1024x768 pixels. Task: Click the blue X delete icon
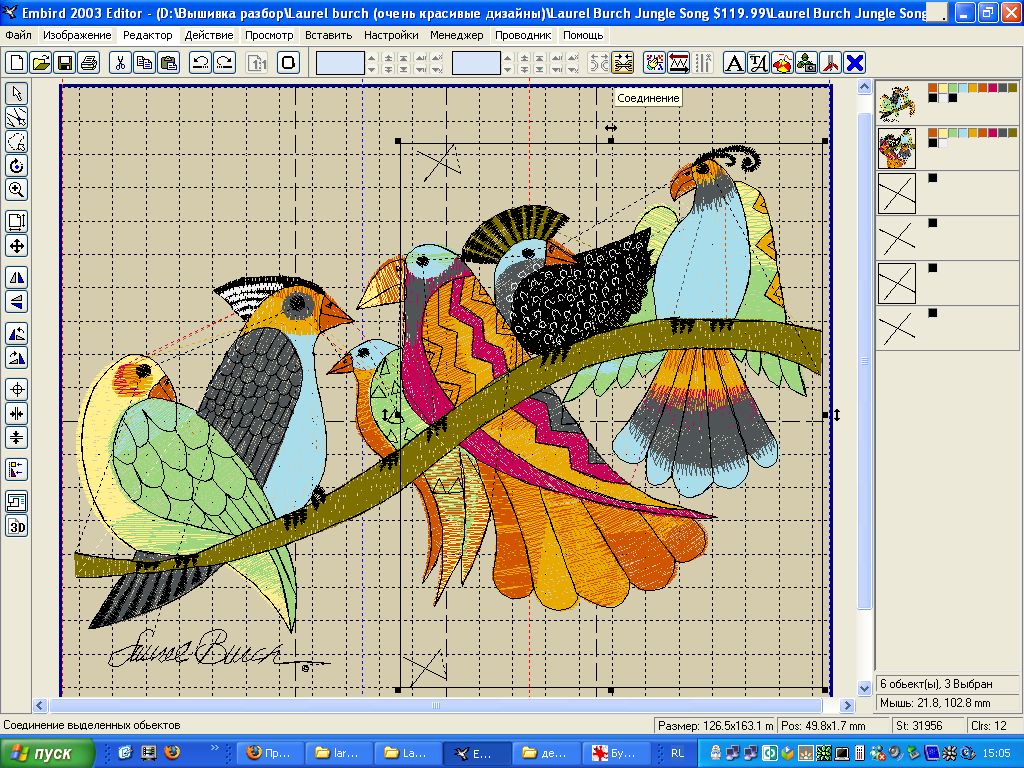tap(855, 63)
